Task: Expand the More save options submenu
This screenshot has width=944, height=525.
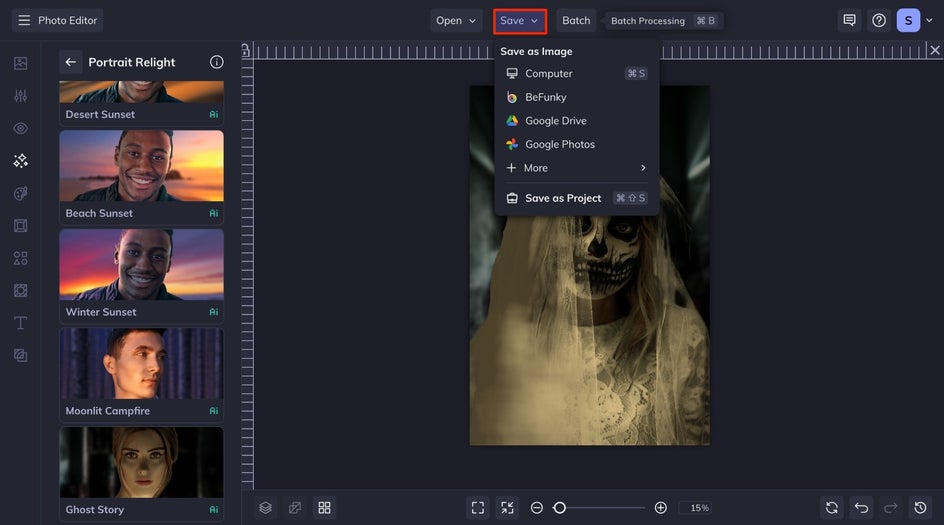Action: pos(577,168)
